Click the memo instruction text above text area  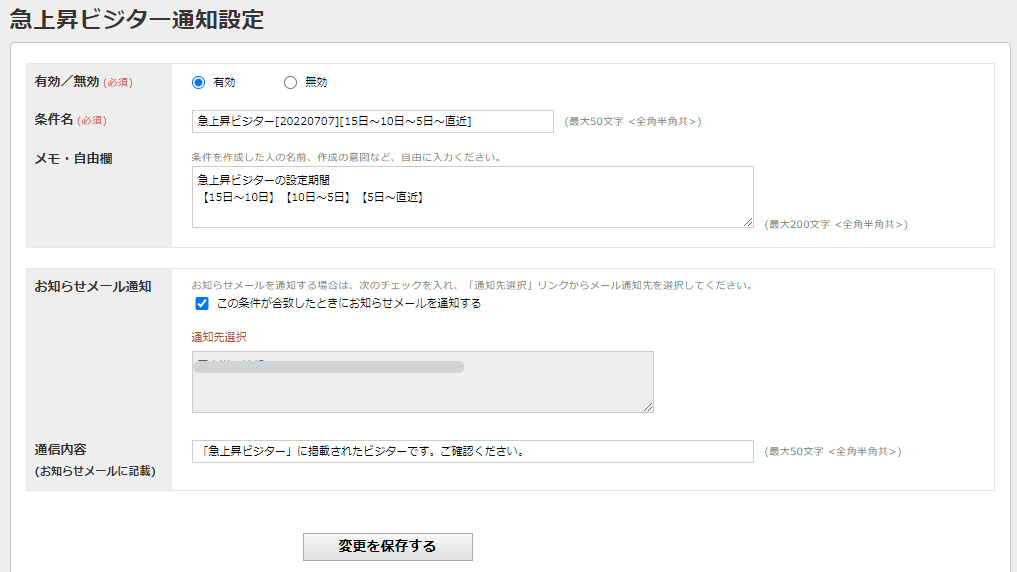pos(346,157)
